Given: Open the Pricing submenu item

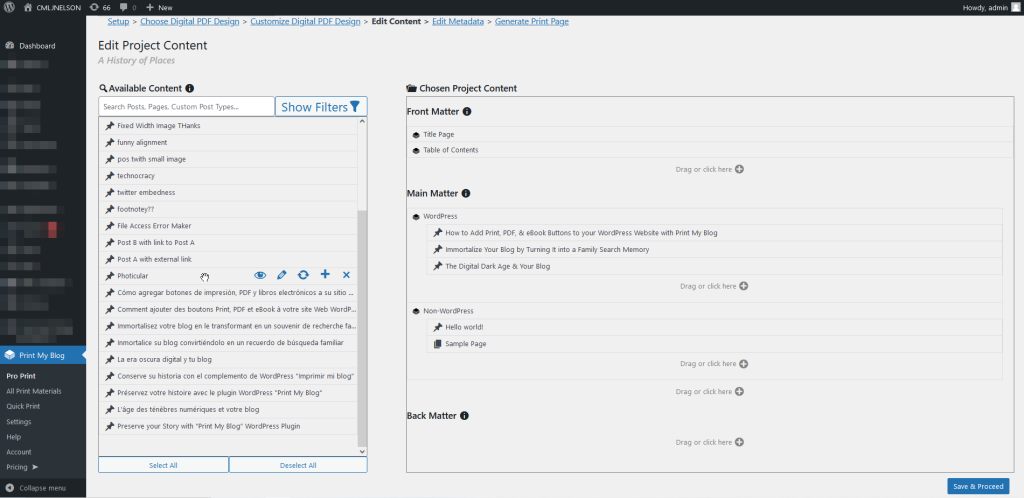Looking at the screenshot, I should tap(22, 467).
